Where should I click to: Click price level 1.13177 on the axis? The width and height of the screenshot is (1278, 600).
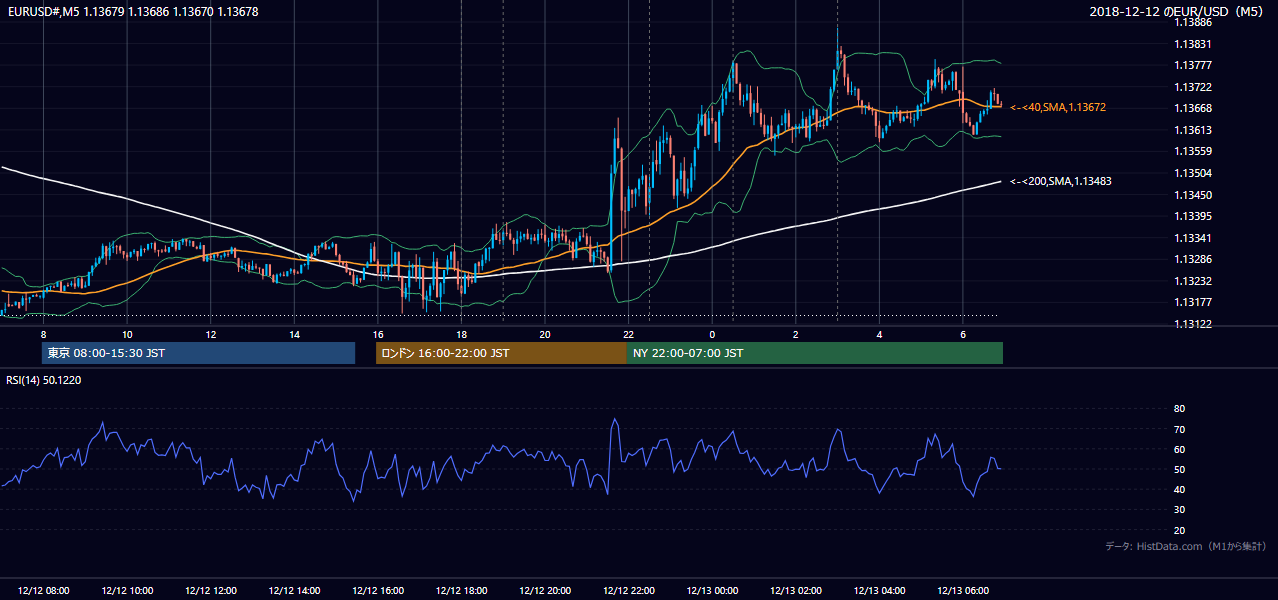point(1194,302)
